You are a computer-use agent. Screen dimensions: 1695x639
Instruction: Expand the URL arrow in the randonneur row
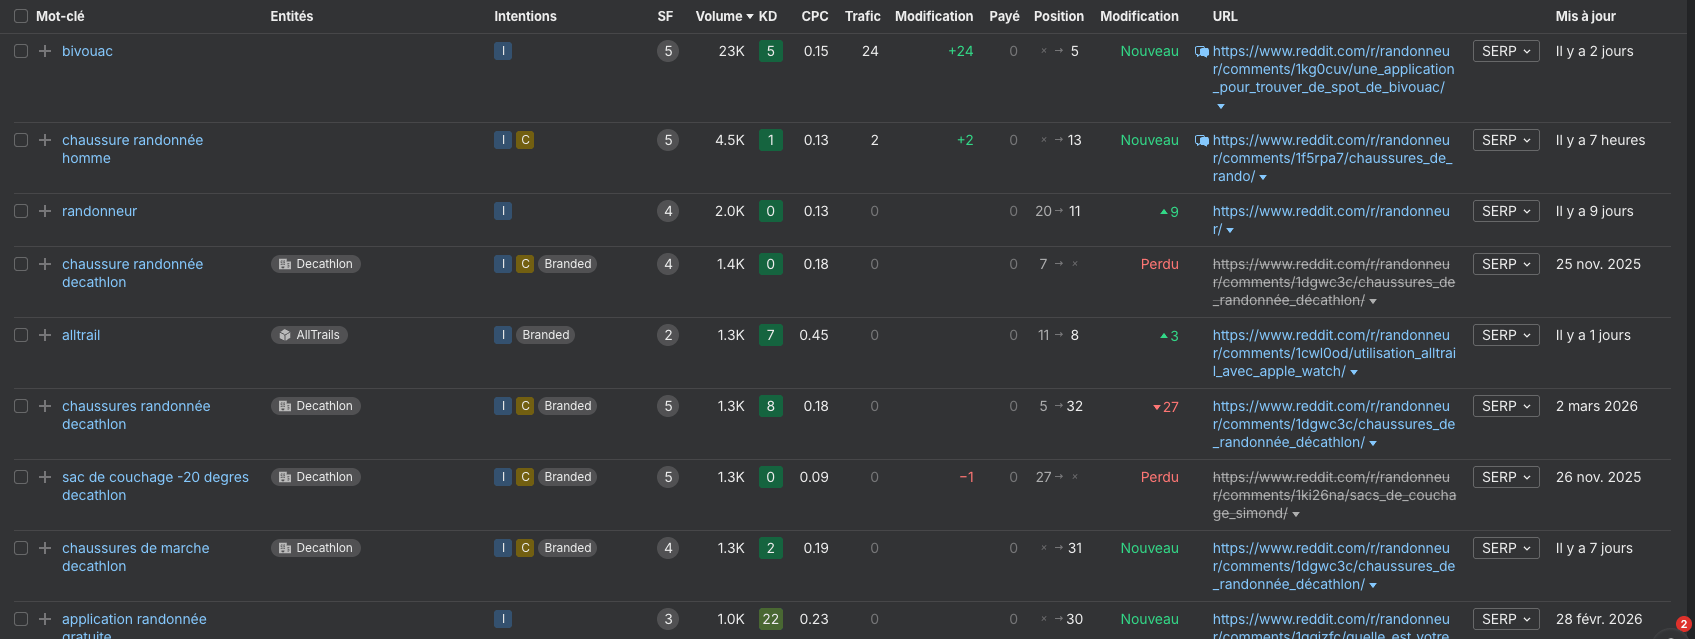pyautogui.click(x=1230, y=230)
